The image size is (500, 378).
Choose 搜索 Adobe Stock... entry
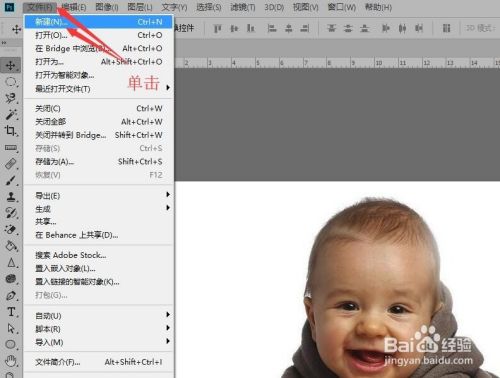tap(99, 255)
